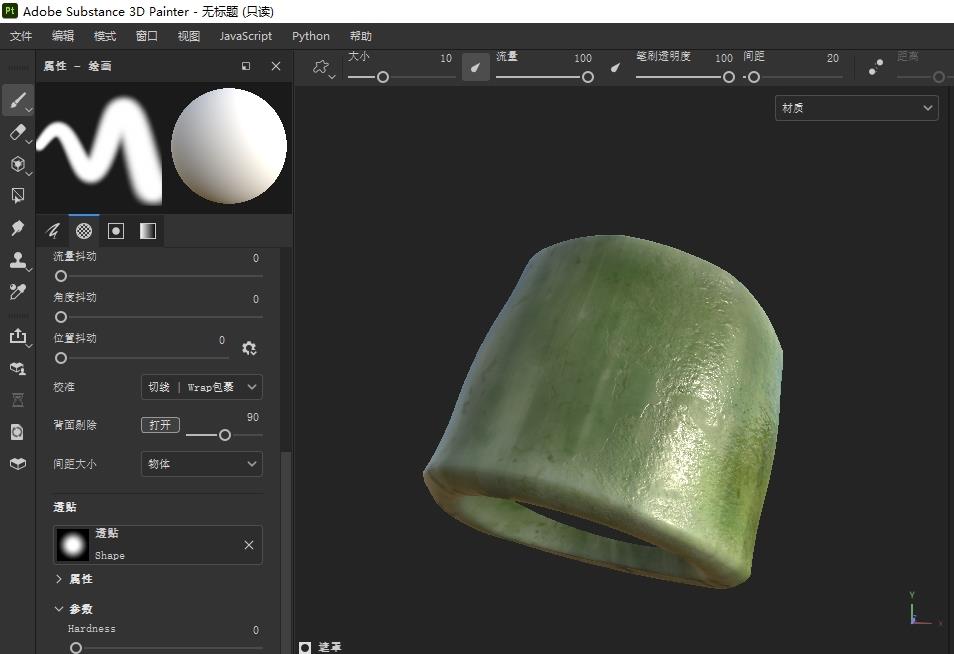Open the 帮助 menu
The image size is (954, 654).
(x=361, y=36)
